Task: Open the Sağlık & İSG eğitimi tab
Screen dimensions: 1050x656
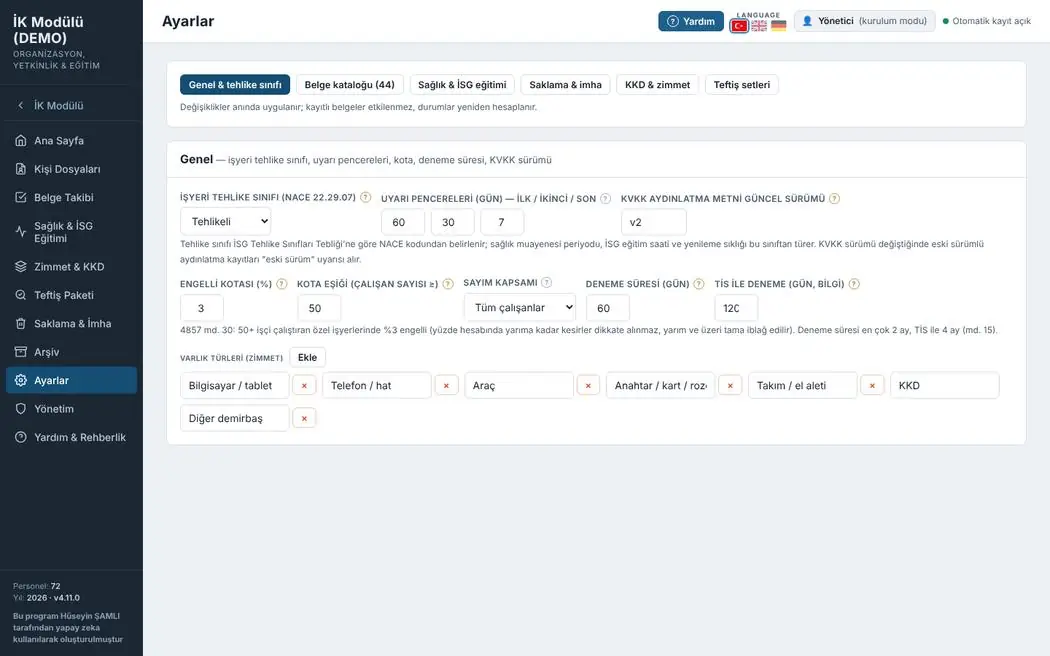Action: click(462, 85)
